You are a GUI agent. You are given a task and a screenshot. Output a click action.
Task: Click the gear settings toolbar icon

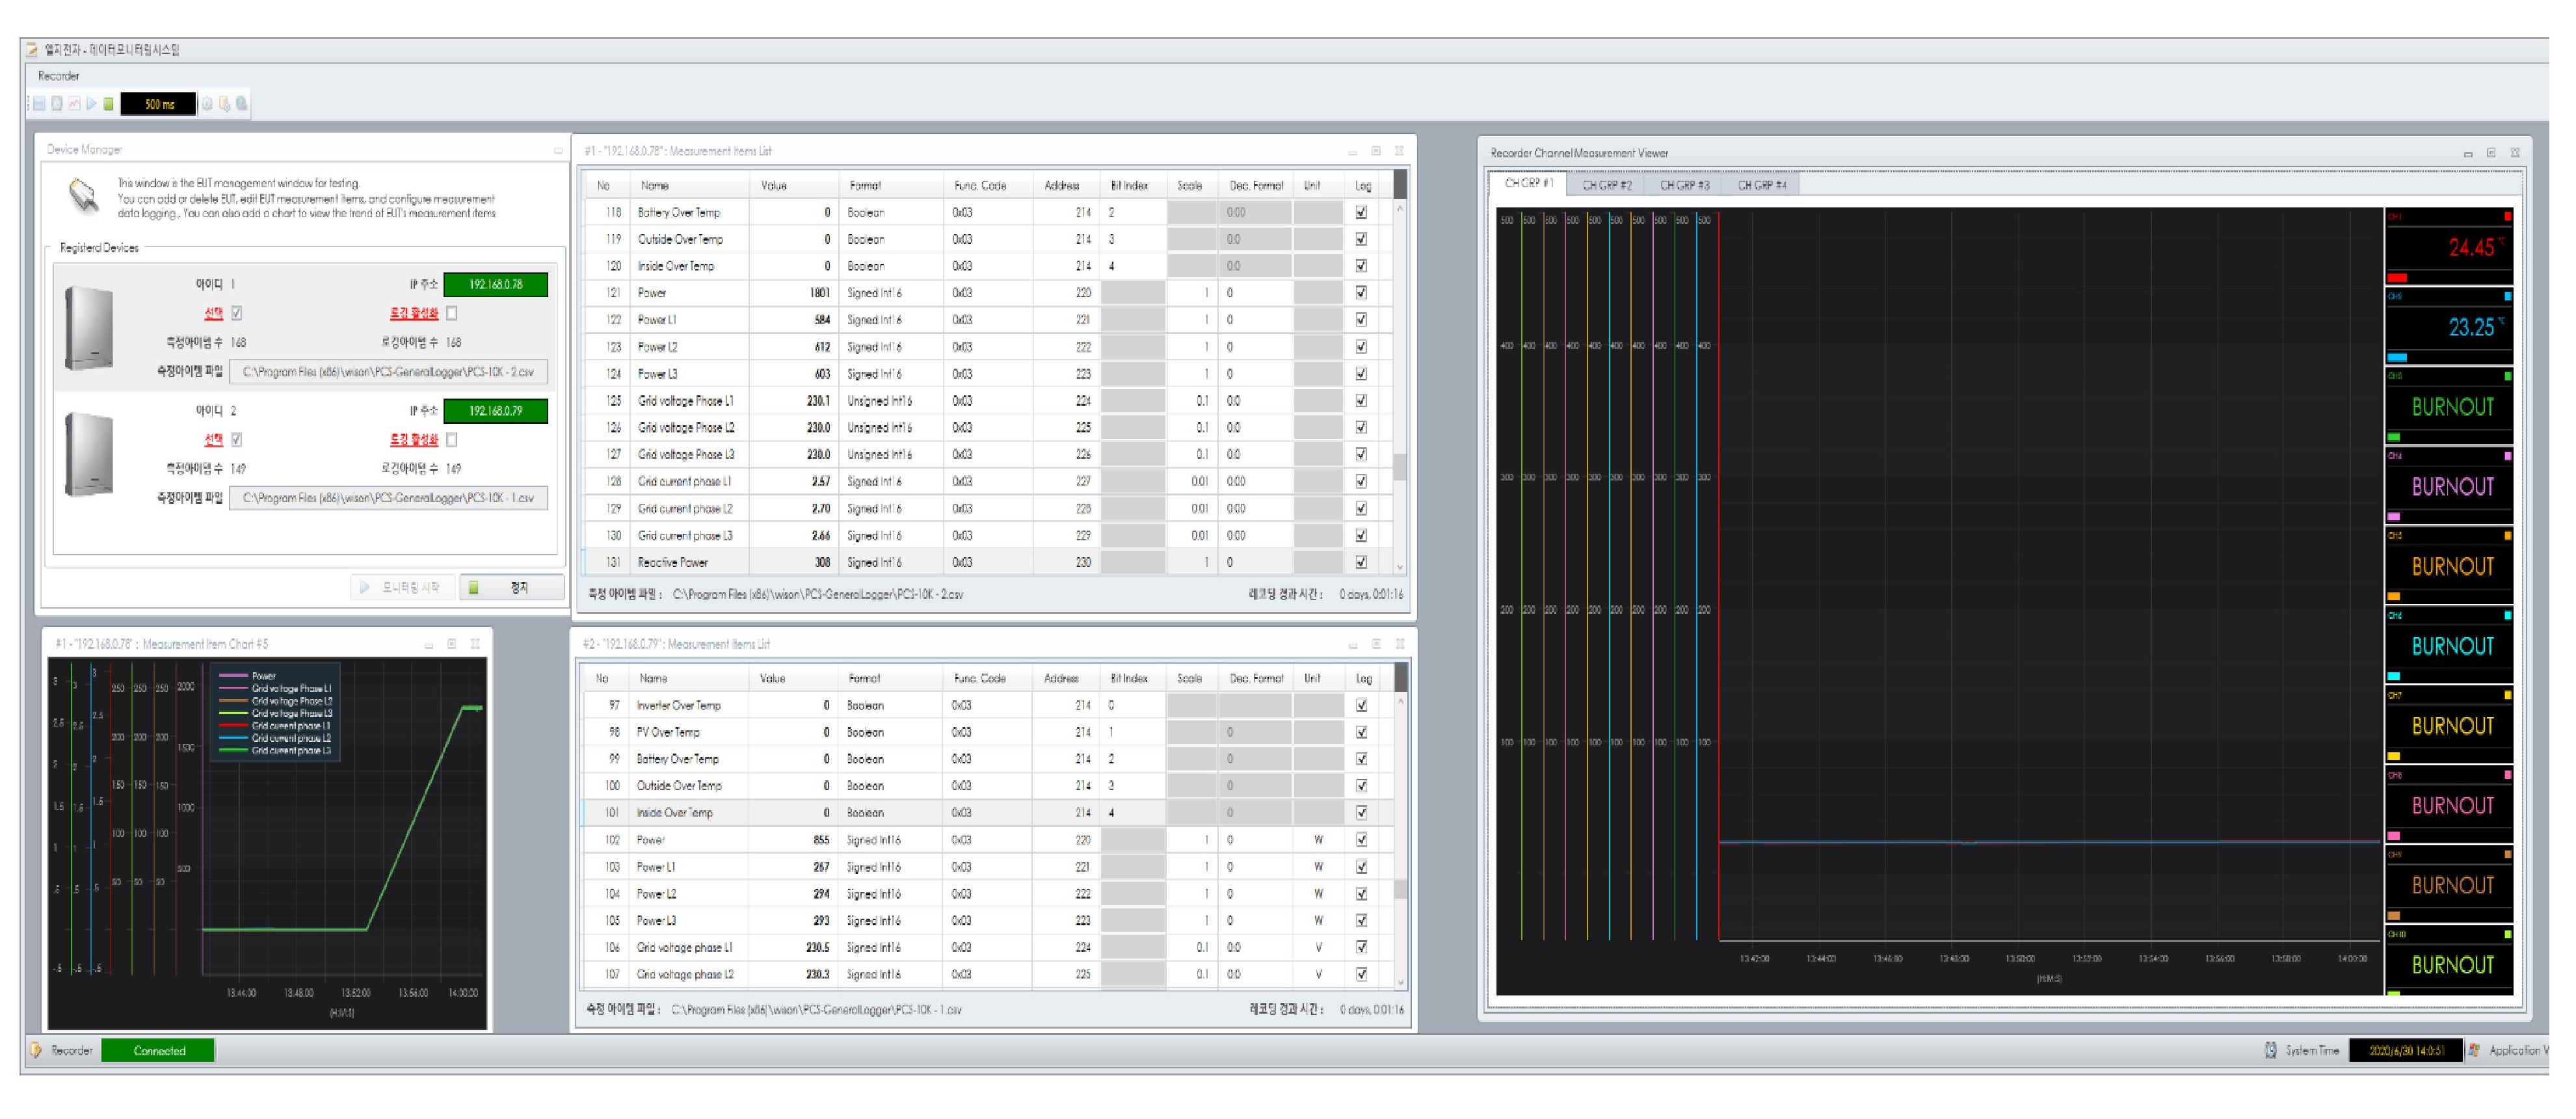207,104
